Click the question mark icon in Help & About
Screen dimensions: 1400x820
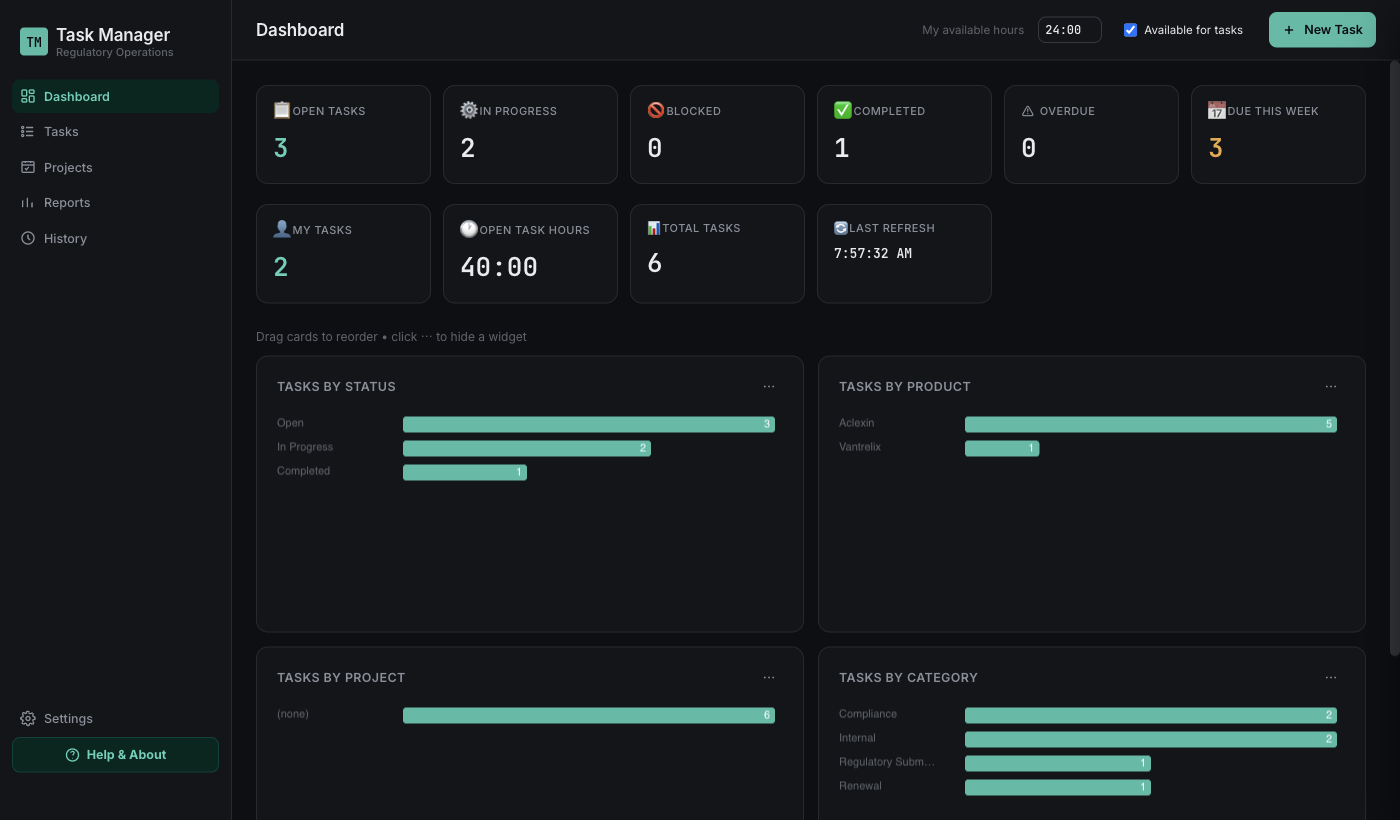72,755
